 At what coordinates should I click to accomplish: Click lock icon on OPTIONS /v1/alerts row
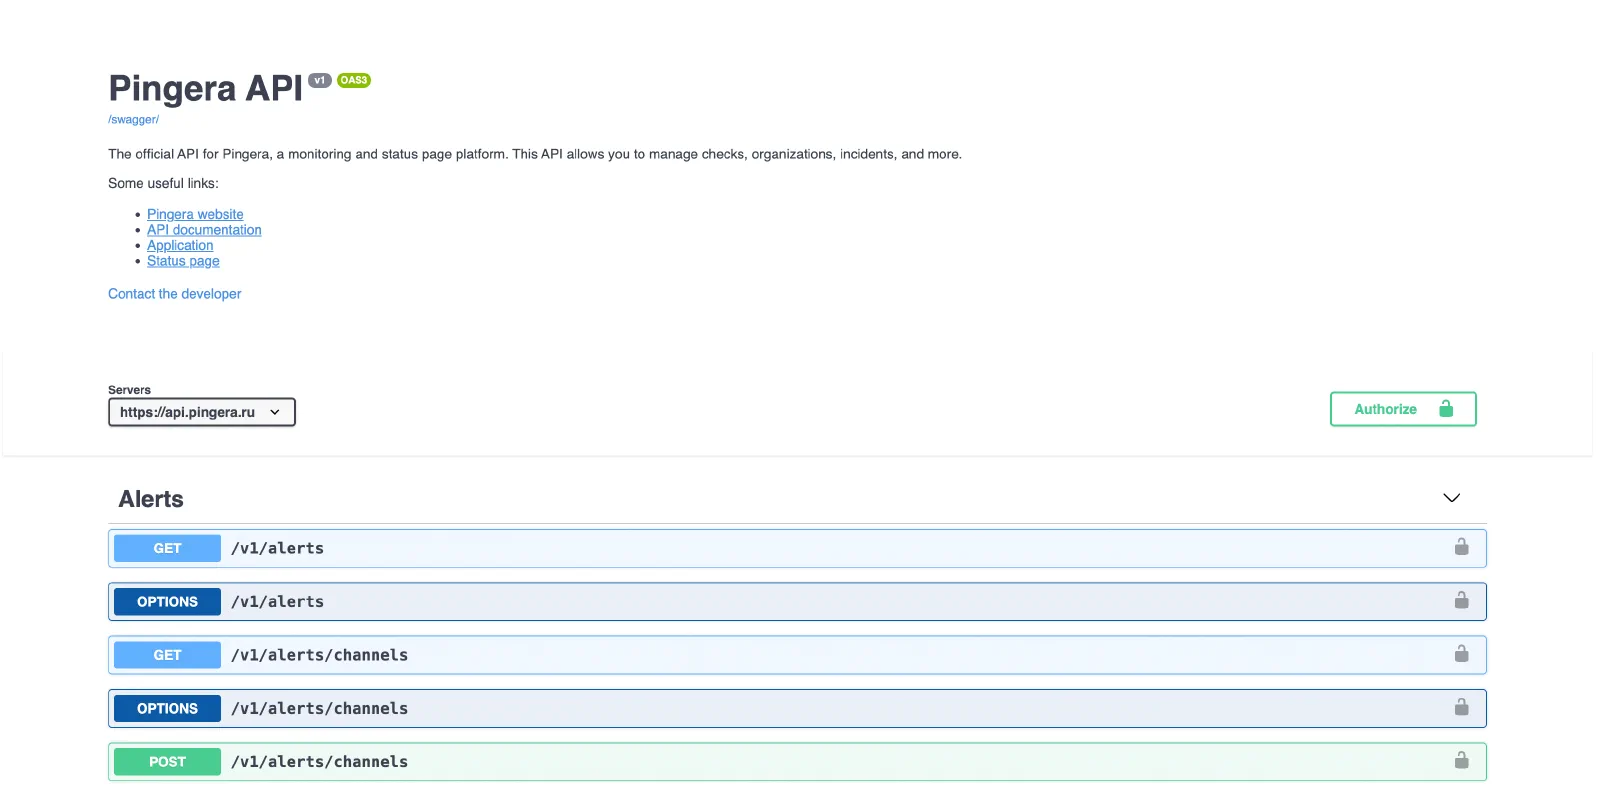[1461, 600]
